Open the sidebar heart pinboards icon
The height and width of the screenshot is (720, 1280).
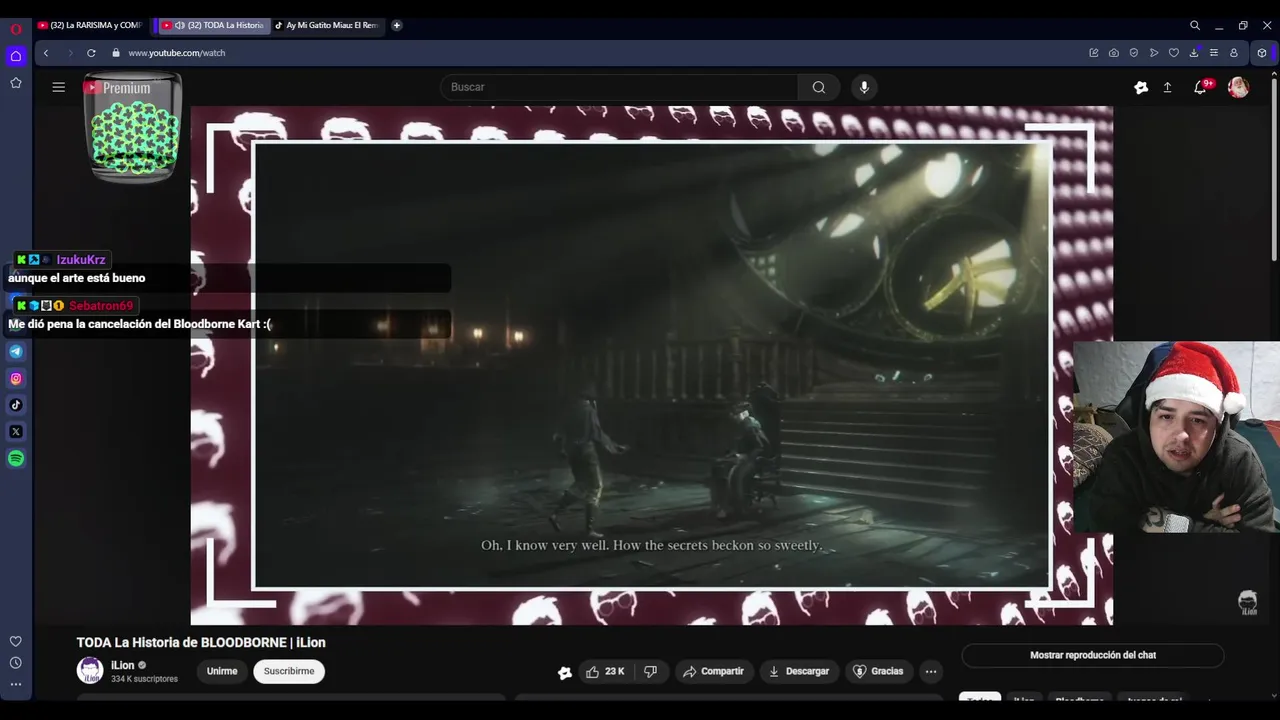click(16, 641)
